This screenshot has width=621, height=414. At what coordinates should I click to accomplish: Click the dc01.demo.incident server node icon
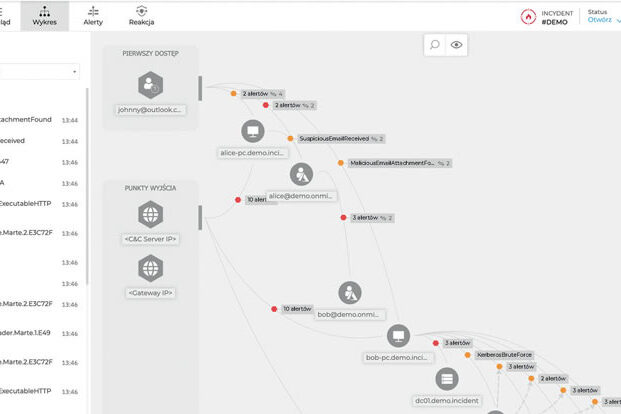tap(446, 379)
